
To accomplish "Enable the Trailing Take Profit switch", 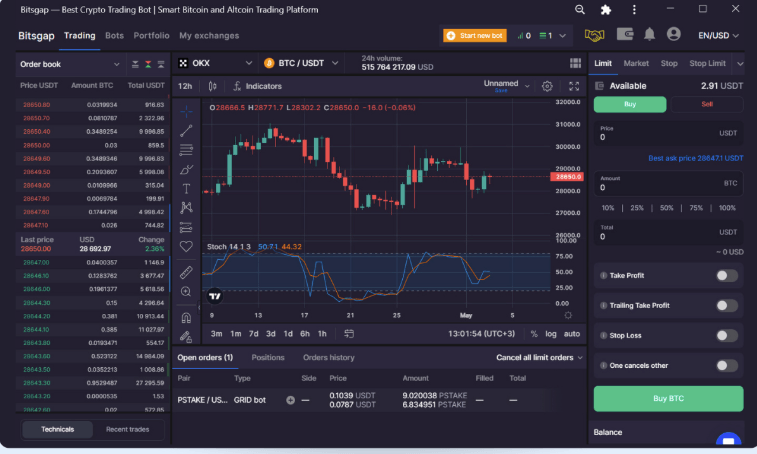I will (x=727, y=305).
